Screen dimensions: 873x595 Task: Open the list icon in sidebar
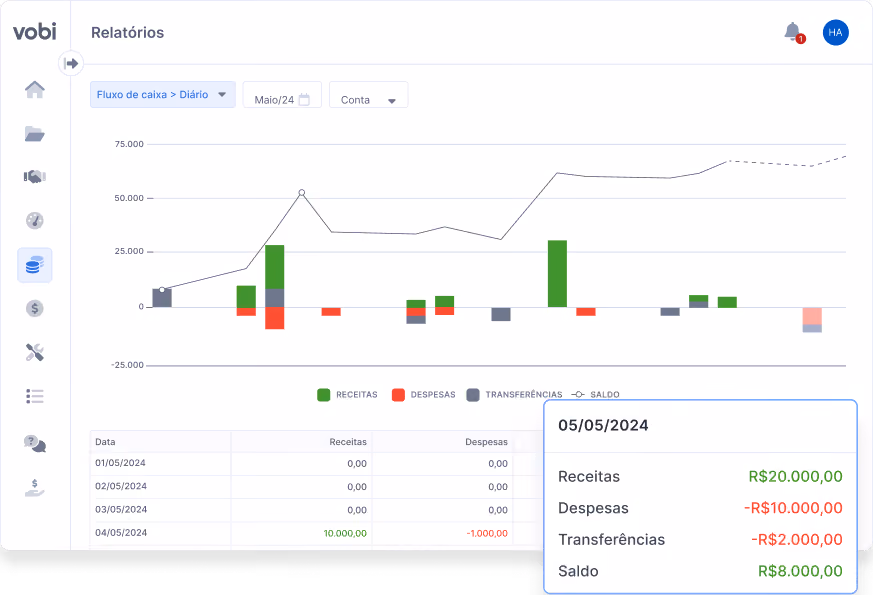[35, 396]
